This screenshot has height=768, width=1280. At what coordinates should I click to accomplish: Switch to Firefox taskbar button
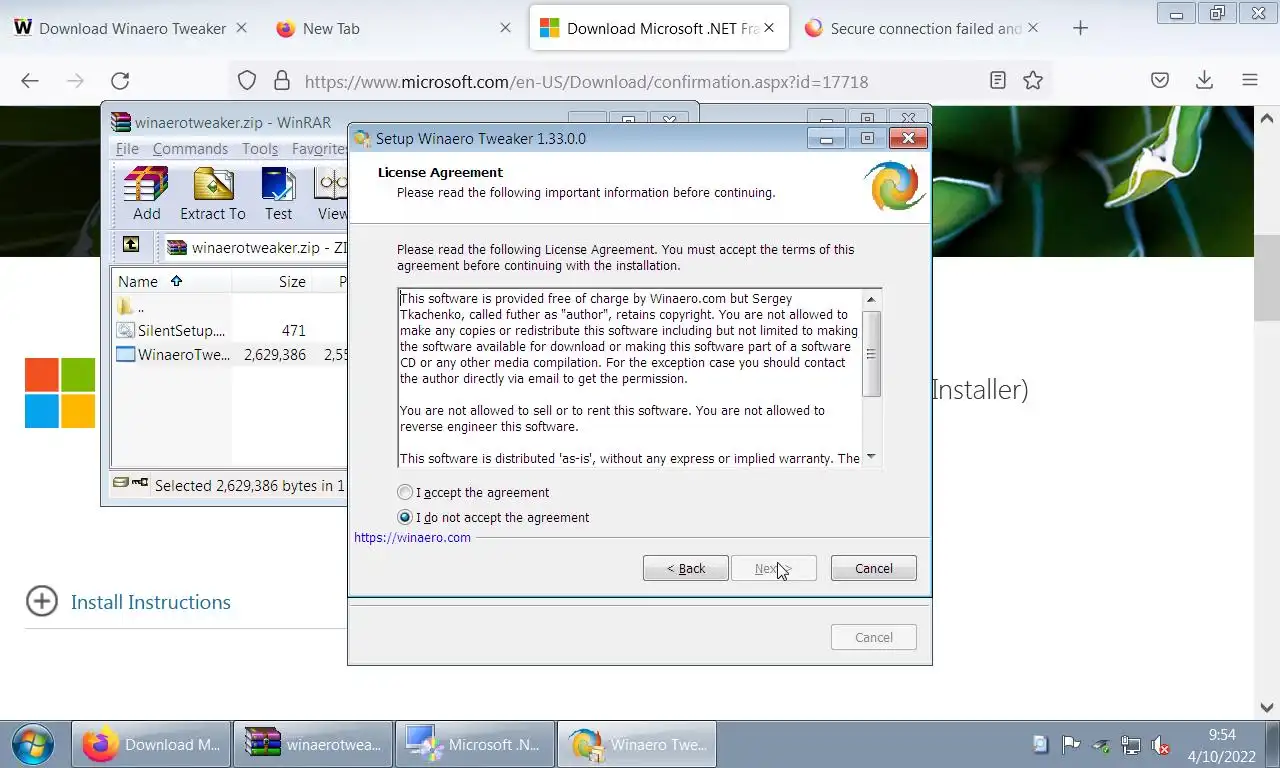(151, 744)
